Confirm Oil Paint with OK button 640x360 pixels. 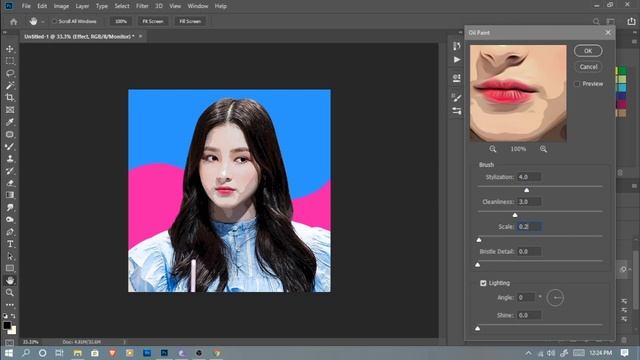coord(588,51)
